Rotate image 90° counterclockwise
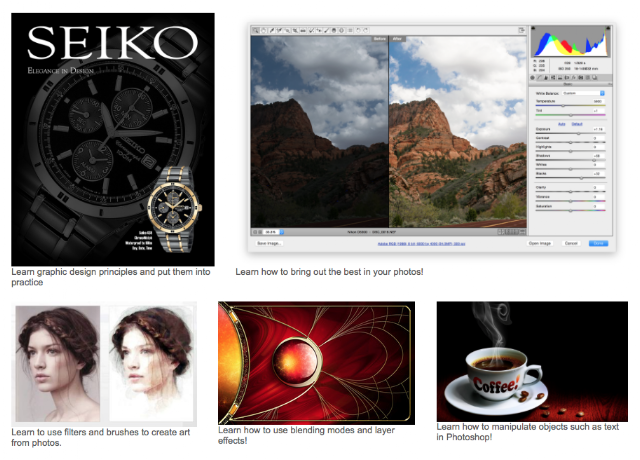Screen dimensions: 640x460 [358, 31]
